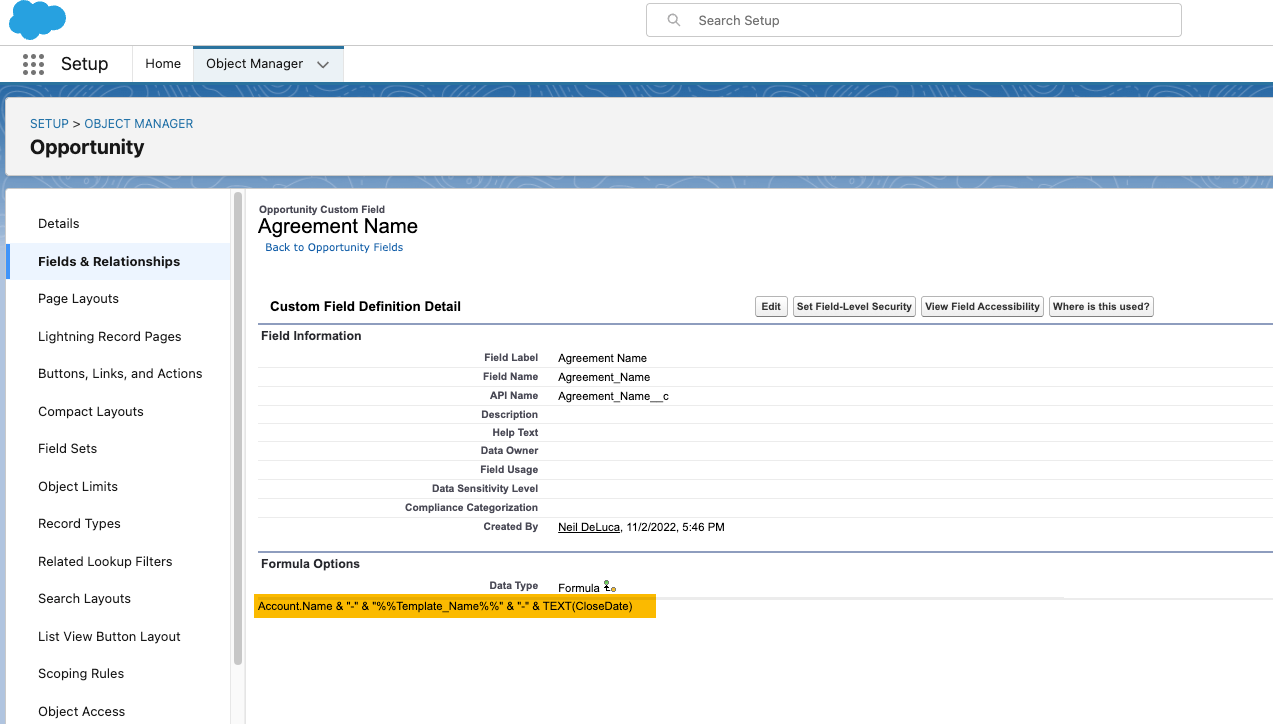Click the Compliance Categorization label
1273x724 pixels.
[x=471, y=508]
